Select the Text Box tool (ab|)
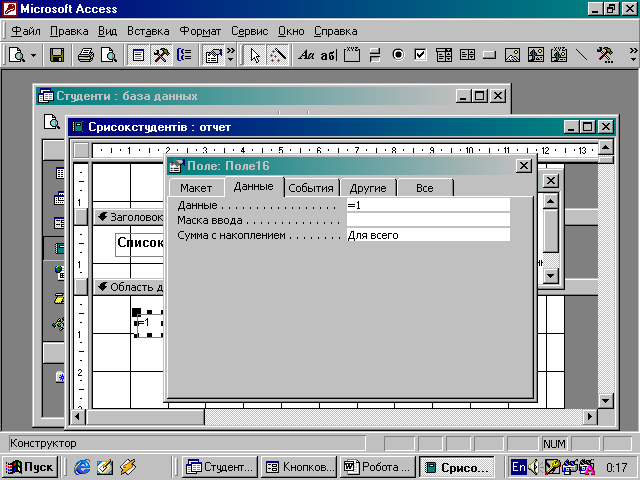 click(329, 55)
